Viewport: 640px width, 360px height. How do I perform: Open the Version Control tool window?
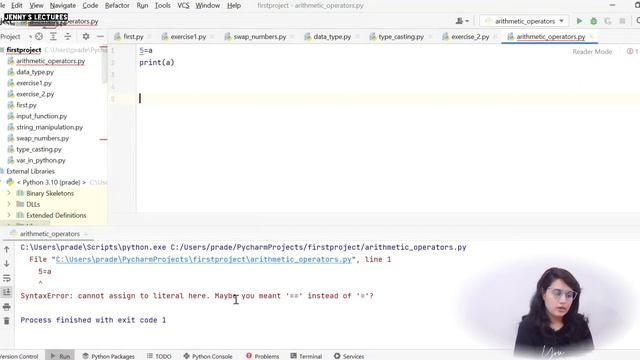[19, 356]
